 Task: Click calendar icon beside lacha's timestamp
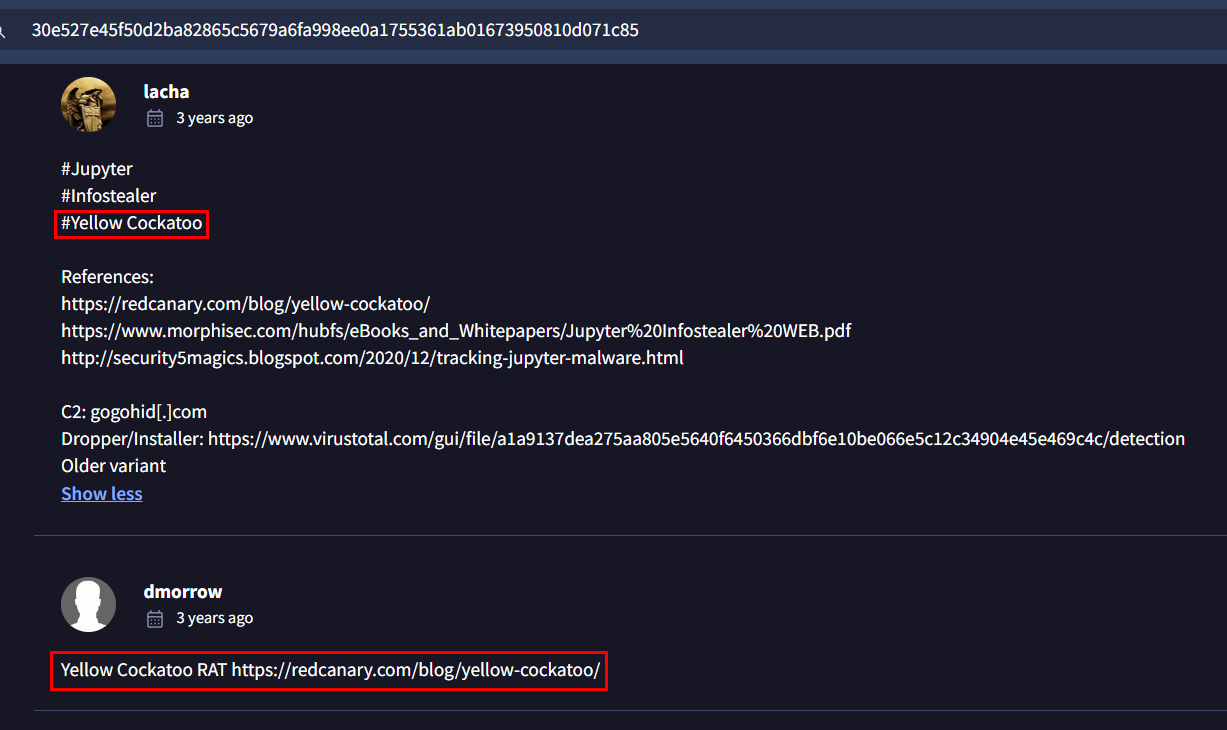(x=155, y=118)
